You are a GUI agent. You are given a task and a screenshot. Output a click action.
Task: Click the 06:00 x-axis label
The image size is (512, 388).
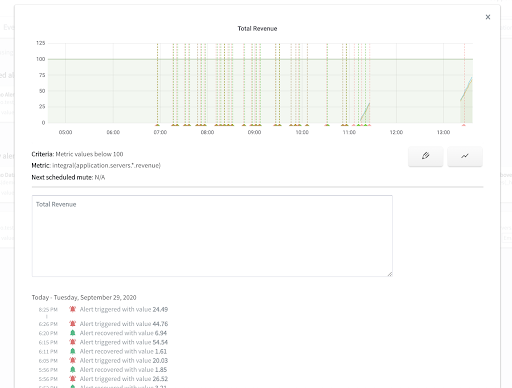tap(113, 132)
